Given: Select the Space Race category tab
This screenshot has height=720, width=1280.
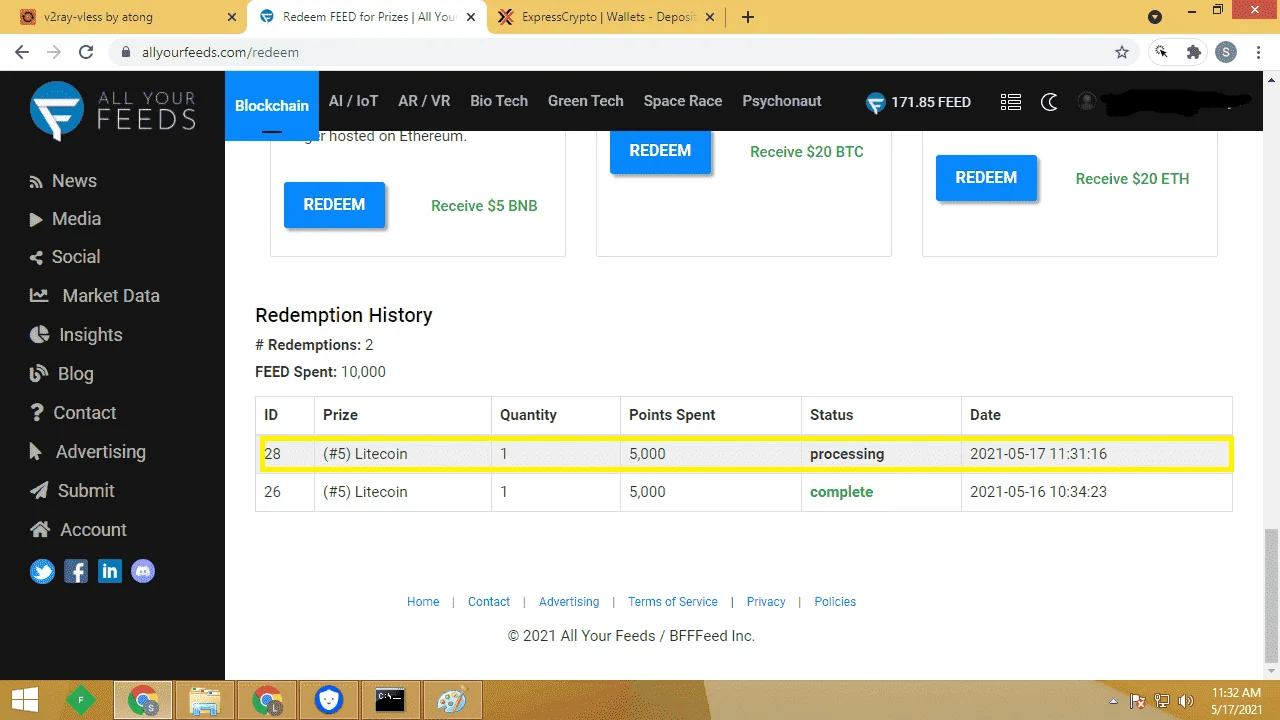Looking at the screenshot, I should click(x=683, y=101).
